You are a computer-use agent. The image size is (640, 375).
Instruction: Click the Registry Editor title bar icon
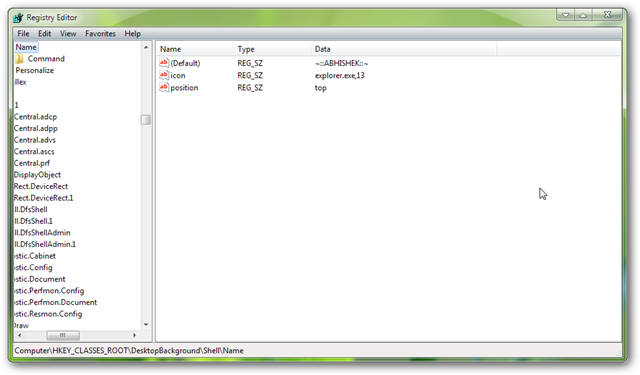tap(18, 18)
